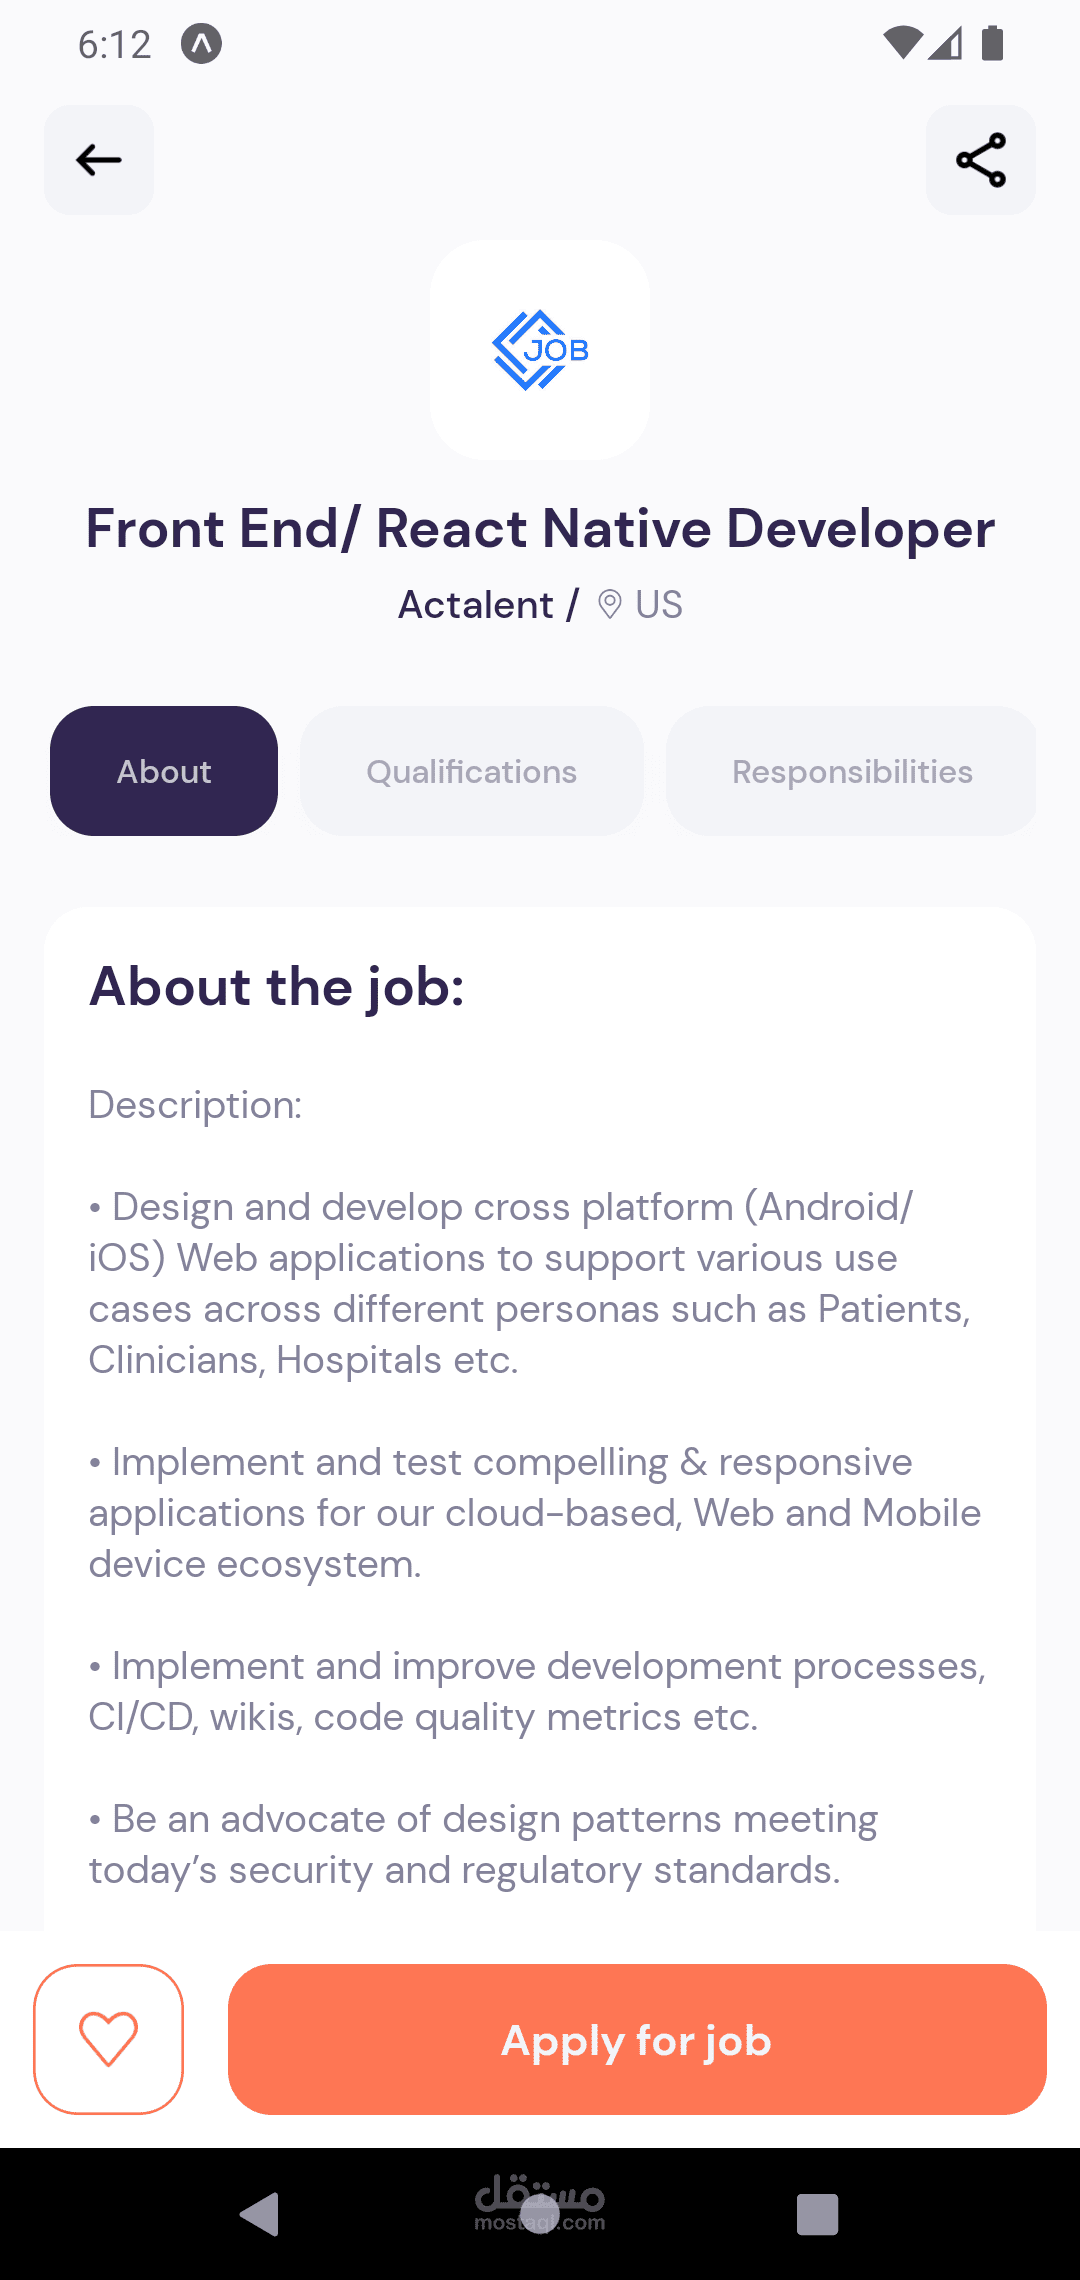Tap the Android back navigation triangle
The height and width of the screenshot is (2280, 1080).
coord(260,2212)
